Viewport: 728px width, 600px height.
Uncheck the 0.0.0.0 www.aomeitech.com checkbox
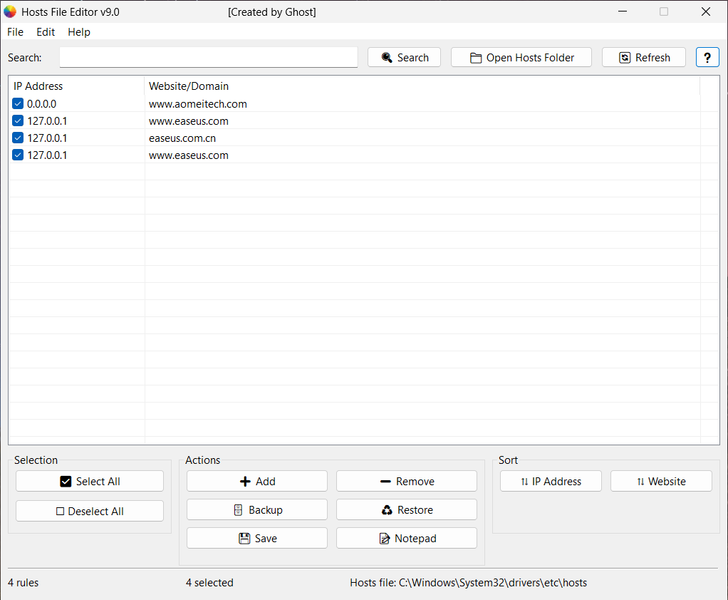(x=18, y=104)
